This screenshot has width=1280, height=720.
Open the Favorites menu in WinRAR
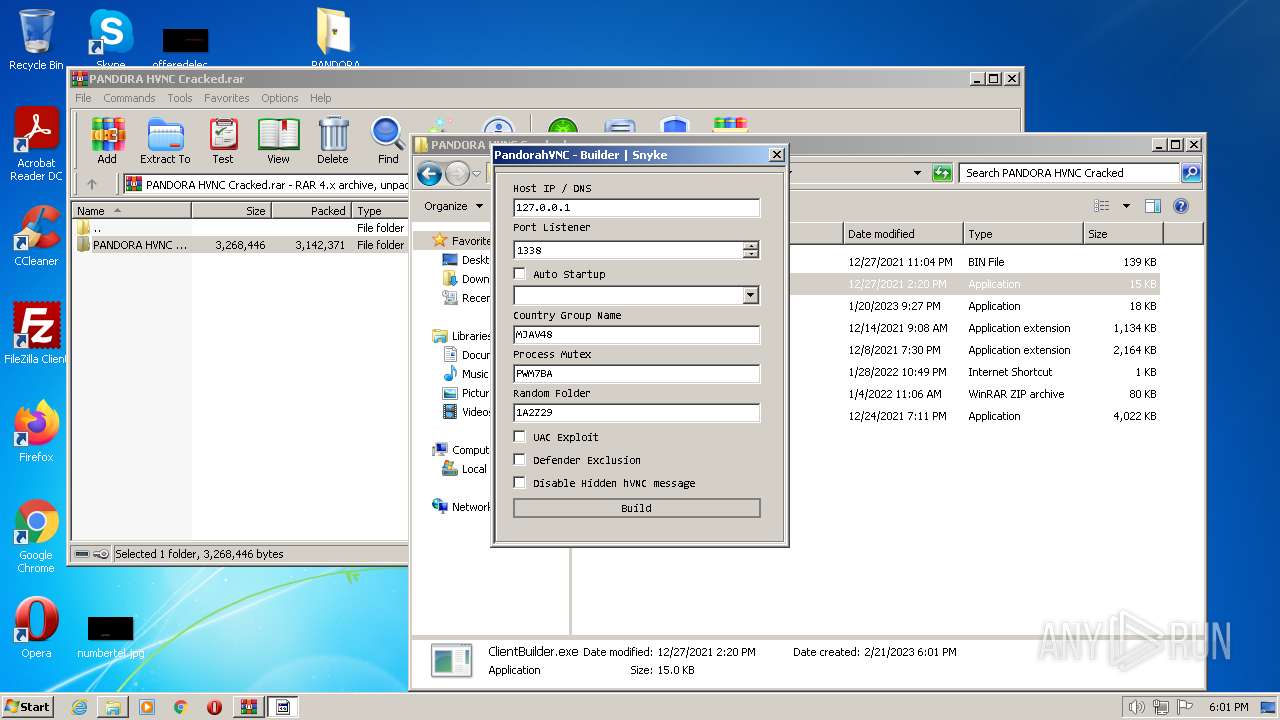227,98
